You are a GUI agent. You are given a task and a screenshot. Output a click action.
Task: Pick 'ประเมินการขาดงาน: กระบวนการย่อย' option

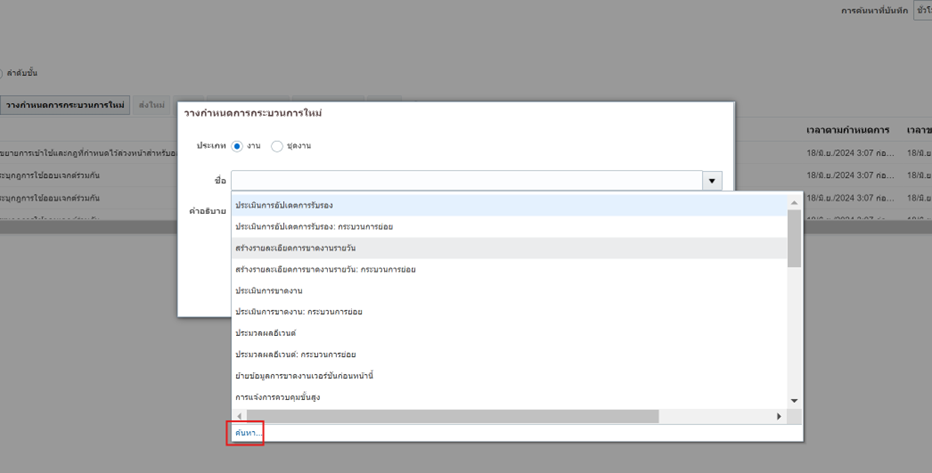click(x=298, y=312)
